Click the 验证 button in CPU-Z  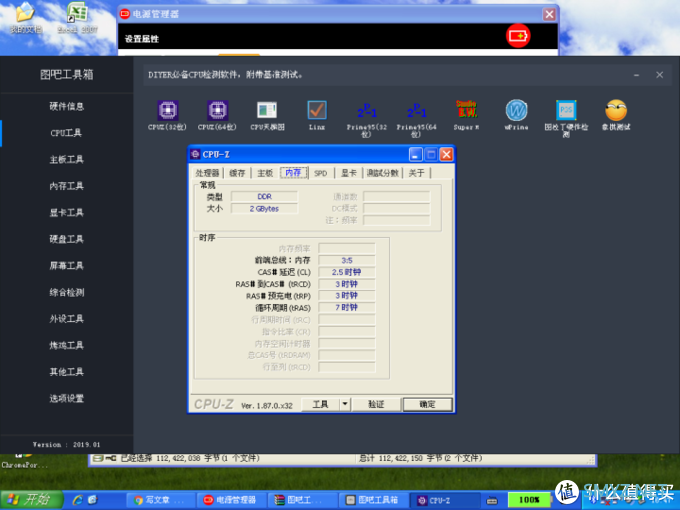[376, 404]
